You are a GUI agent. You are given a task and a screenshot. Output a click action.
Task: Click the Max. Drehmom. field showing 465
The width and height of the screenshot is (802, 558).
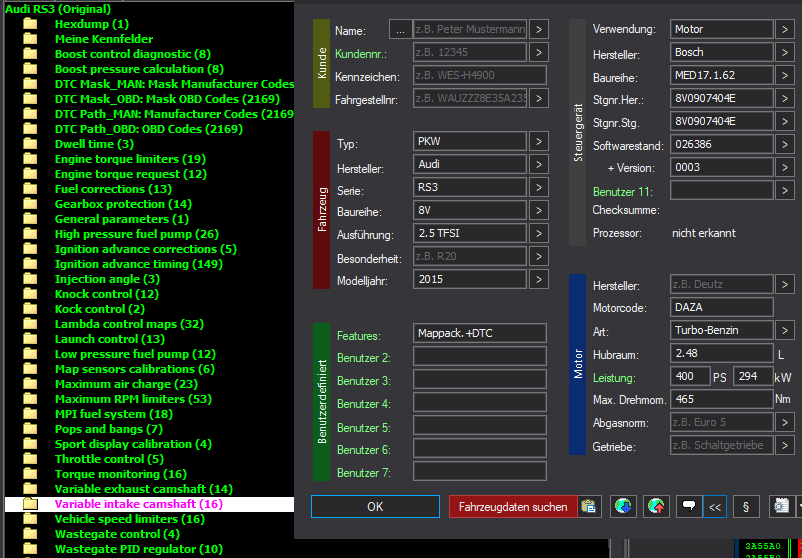click(722, 399)
